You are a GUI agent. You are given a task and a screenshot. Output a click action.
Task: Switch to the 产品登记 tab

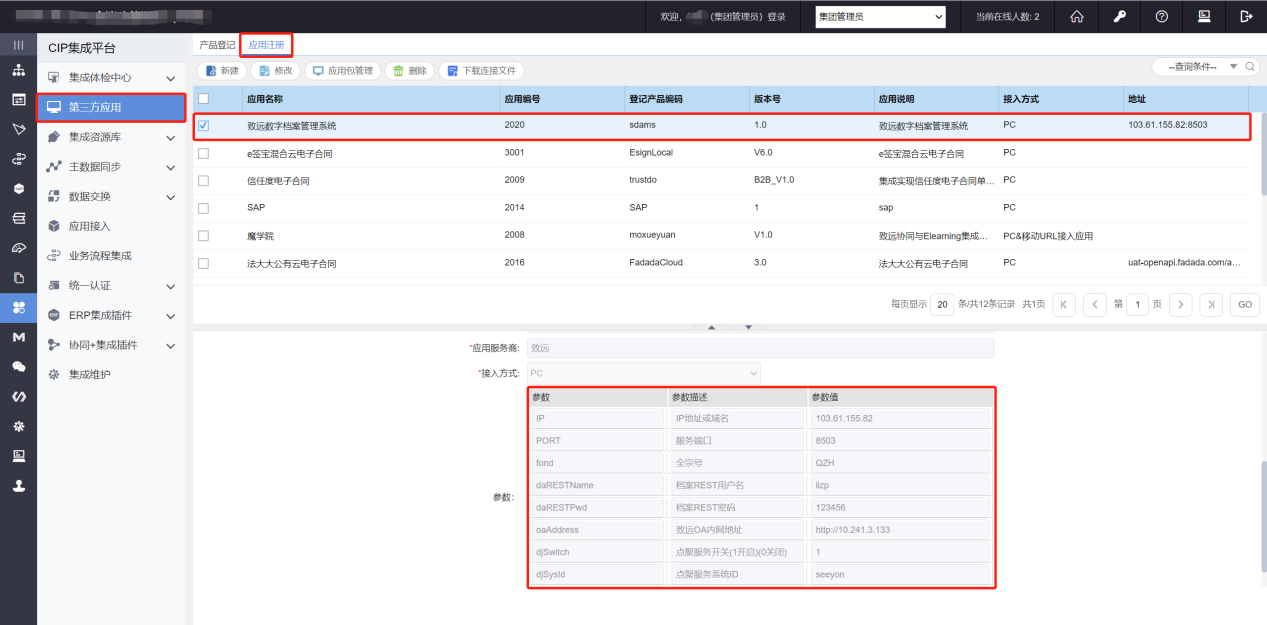[x=217, y=45]
